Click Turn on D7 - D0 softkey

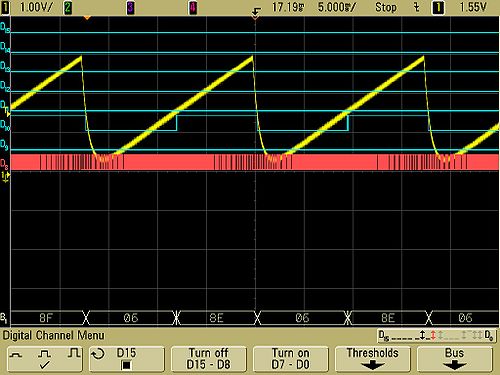pos(291,359)
